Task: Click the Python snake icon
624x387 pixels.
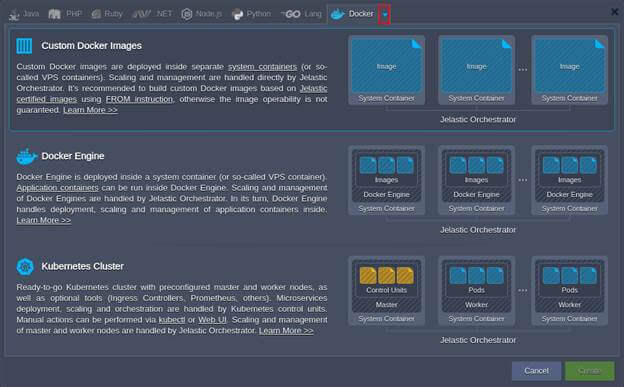Action: point(237,14)
